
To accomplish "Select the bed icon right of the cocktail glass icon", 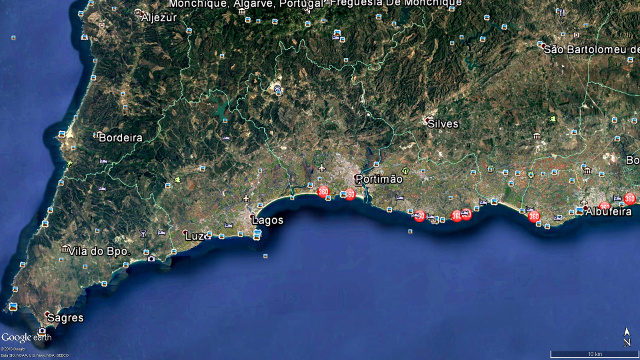I will (162, 233).
